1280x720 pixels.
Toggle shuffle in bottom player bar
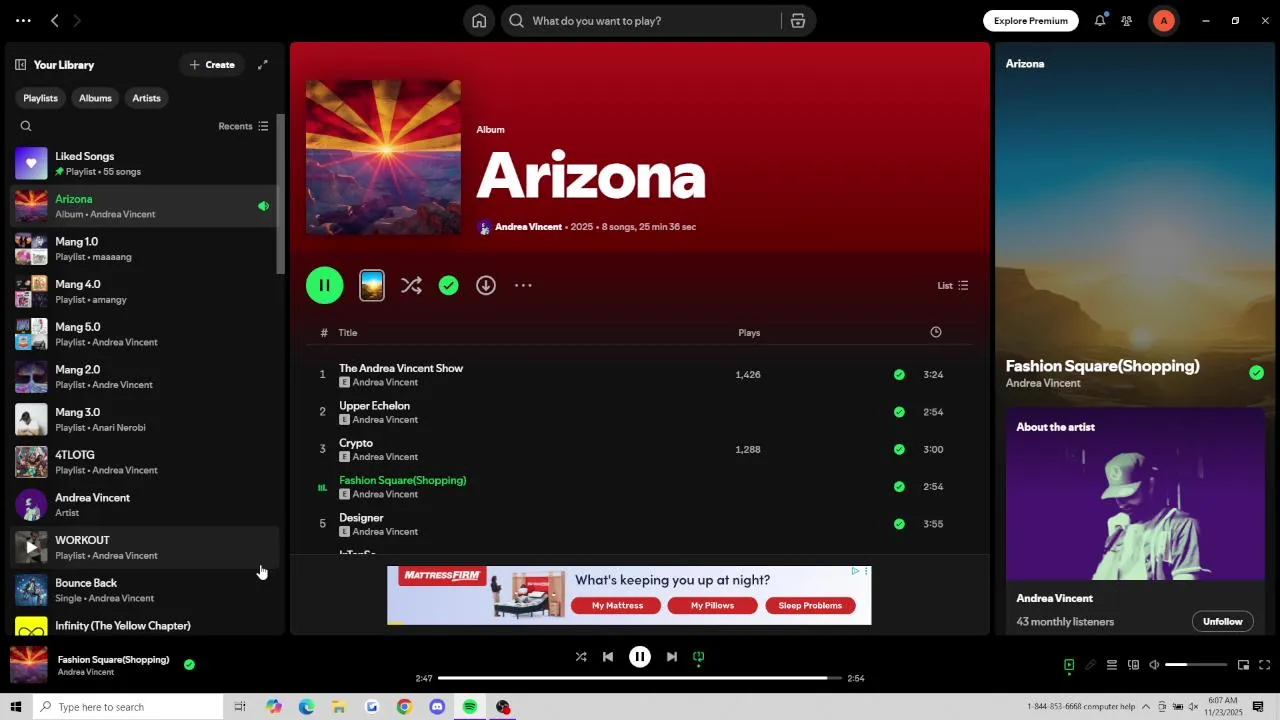[x=581, y=657]
